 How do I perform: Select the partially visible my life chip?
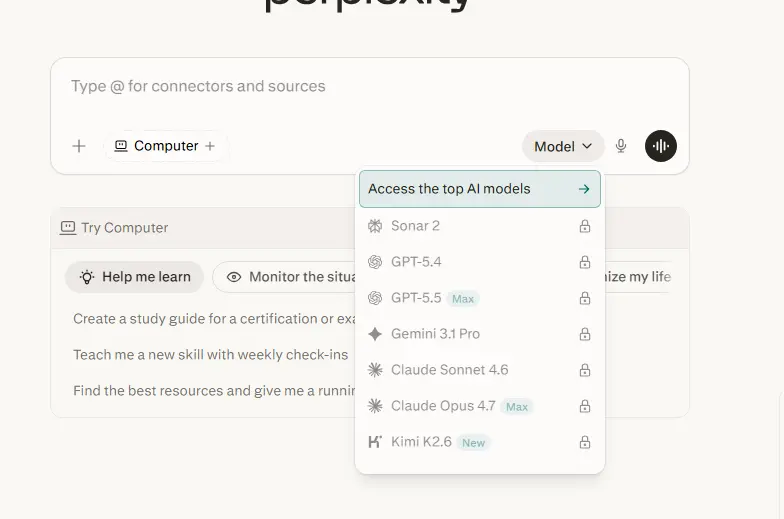(638, 277)
